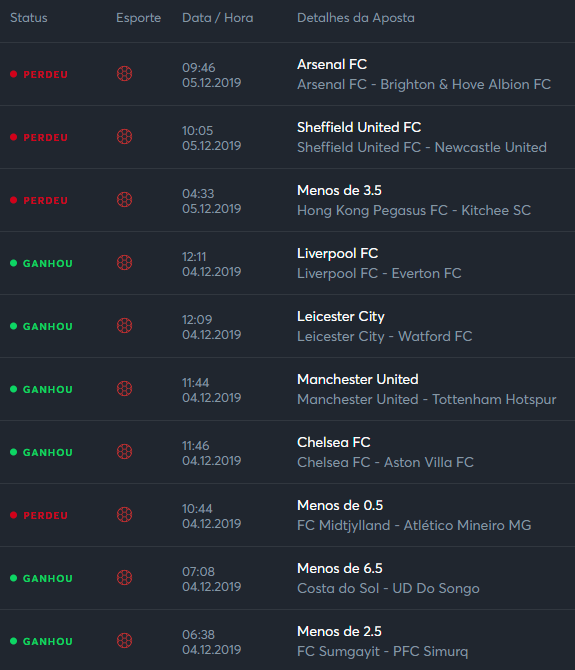Click the 11:44 04.12.2019 date entry

pyautogui.click(x=211, y=390)
